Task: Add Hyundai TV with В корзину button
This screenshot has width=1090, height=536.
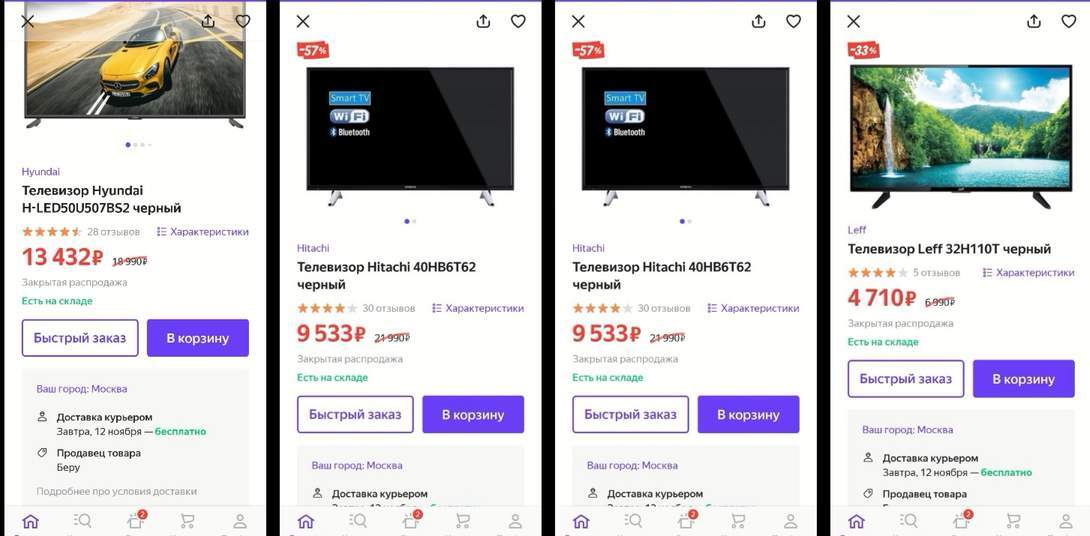Action: [197, 339]
